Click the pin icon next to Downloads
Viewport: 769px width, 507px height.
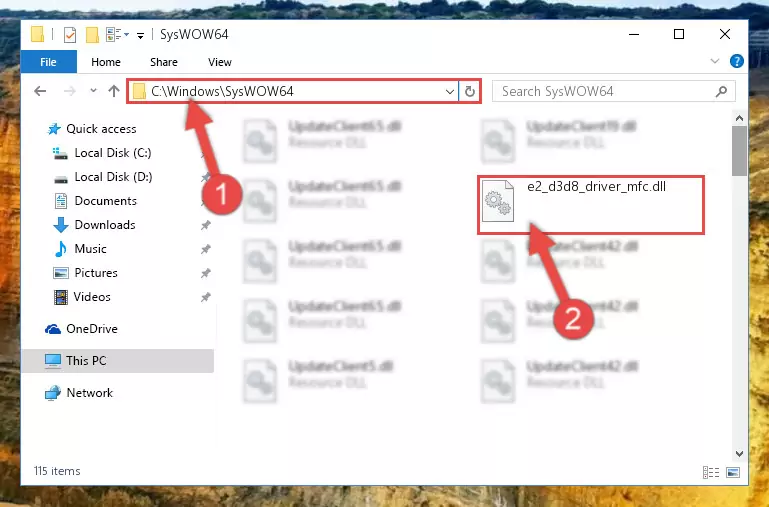point(205,225)
